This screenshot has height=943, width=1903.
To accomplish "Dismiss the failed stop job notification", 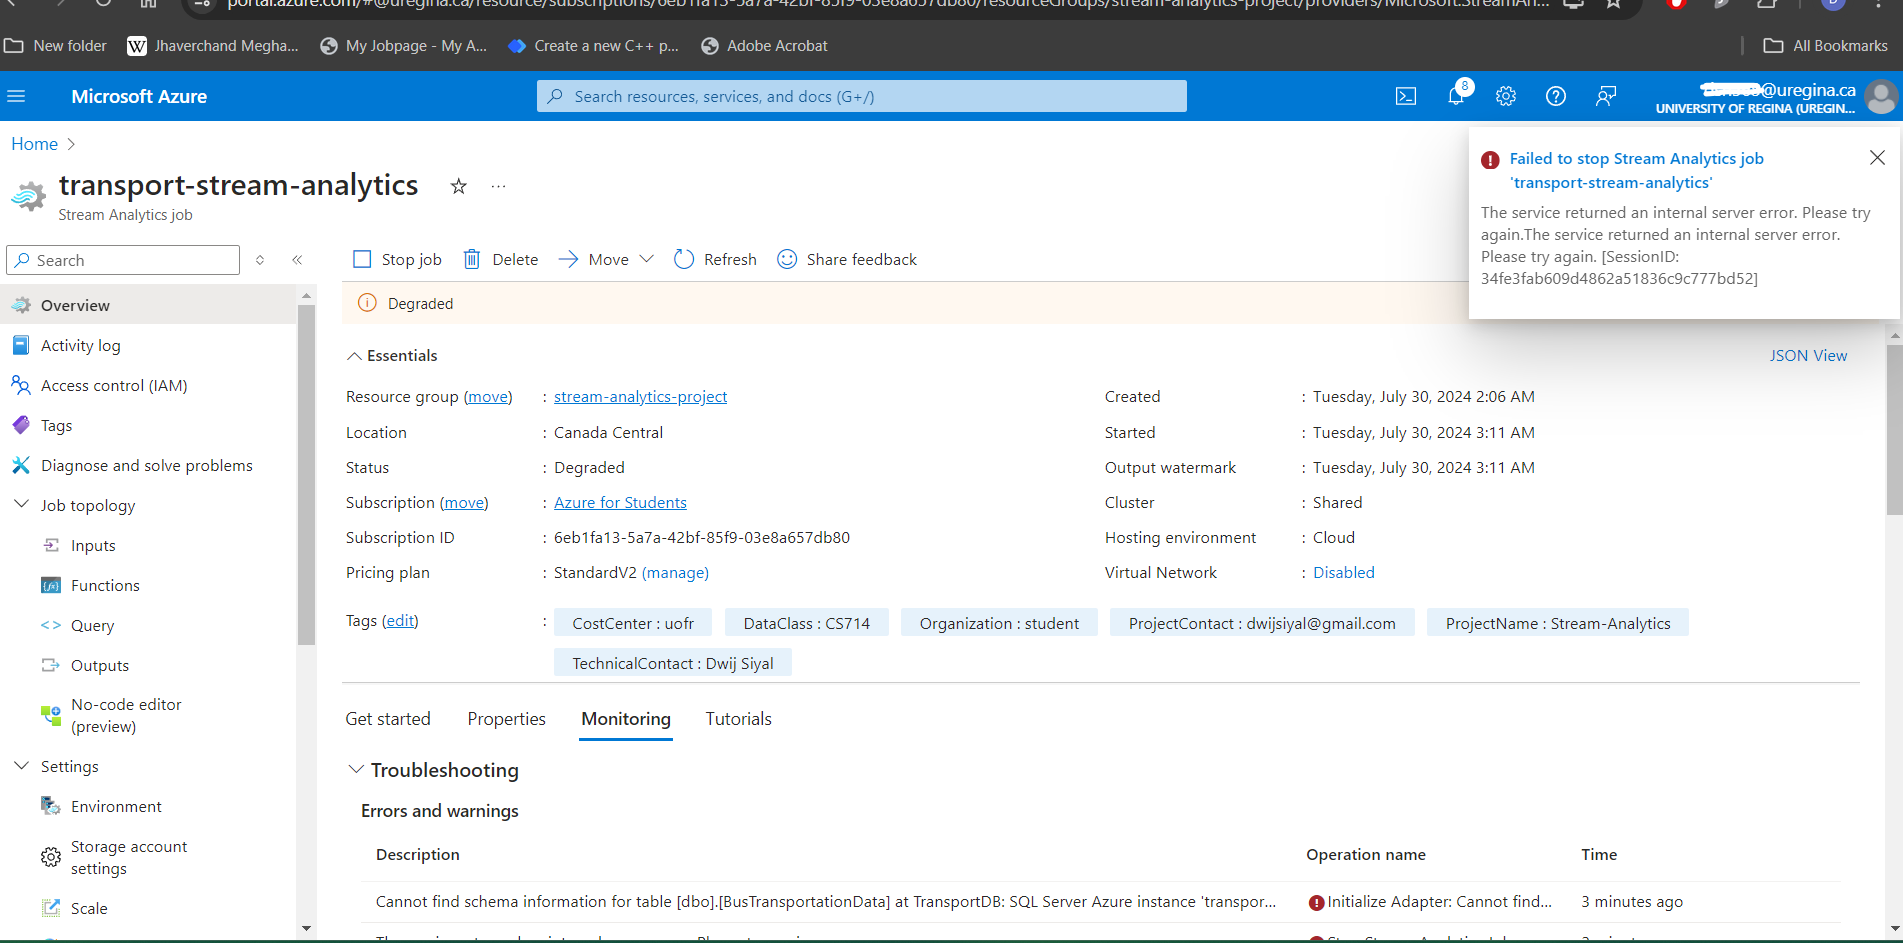I will 1877,158.
